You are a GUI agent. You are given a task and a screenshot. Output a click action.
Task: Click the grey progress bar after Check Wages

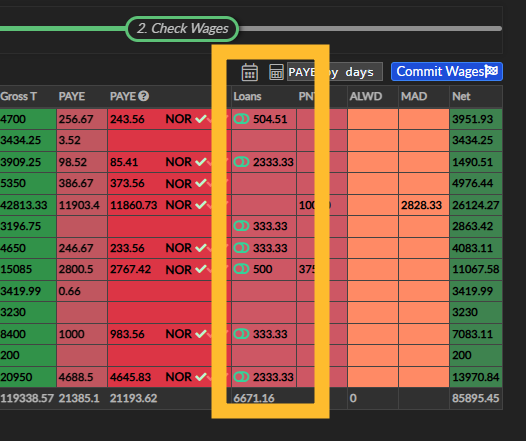370,29
